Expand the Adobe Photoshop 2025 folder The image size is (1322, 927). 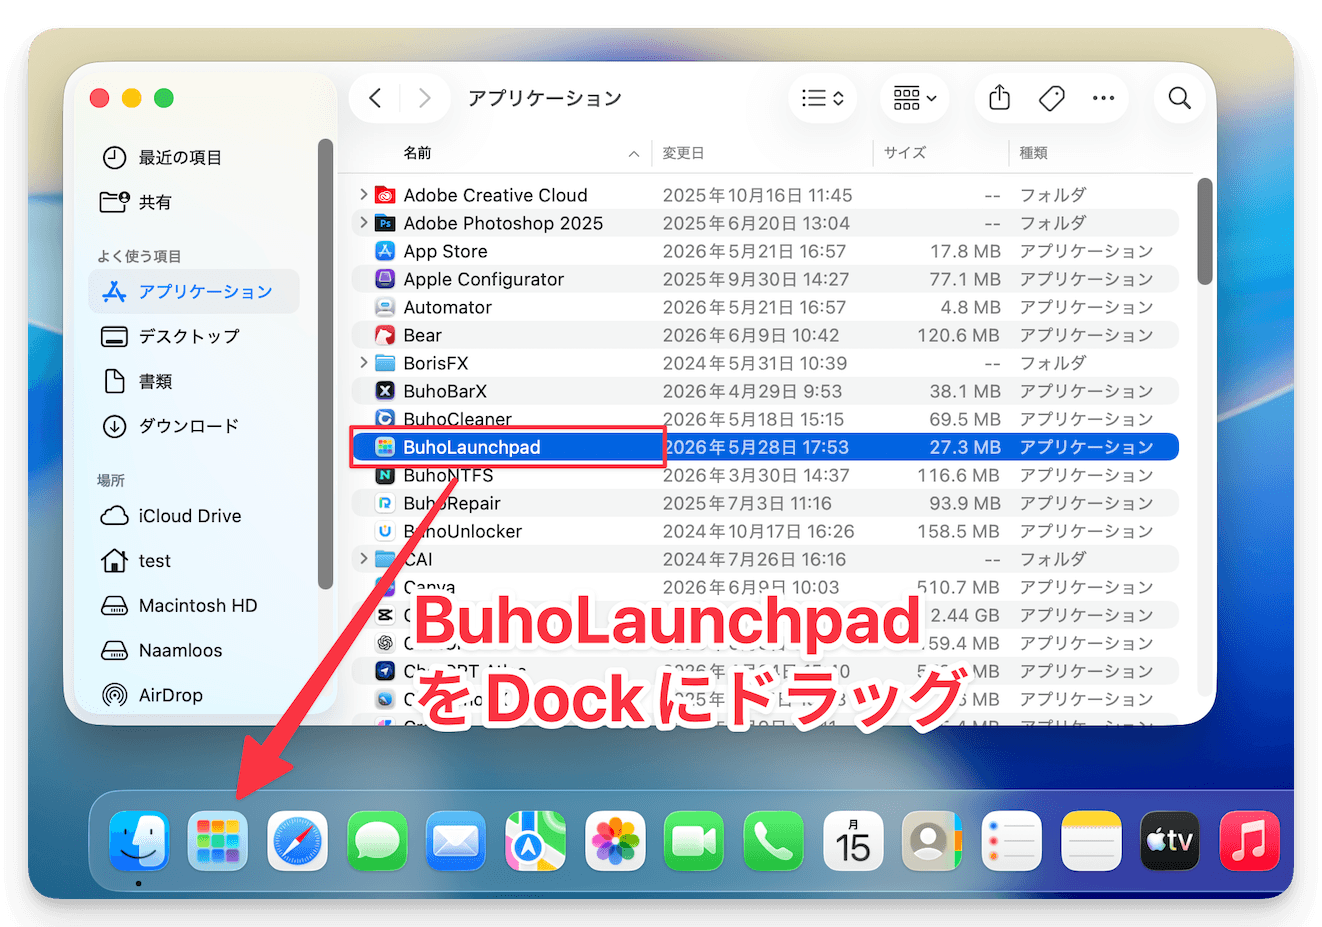click(x=363, y=223)
